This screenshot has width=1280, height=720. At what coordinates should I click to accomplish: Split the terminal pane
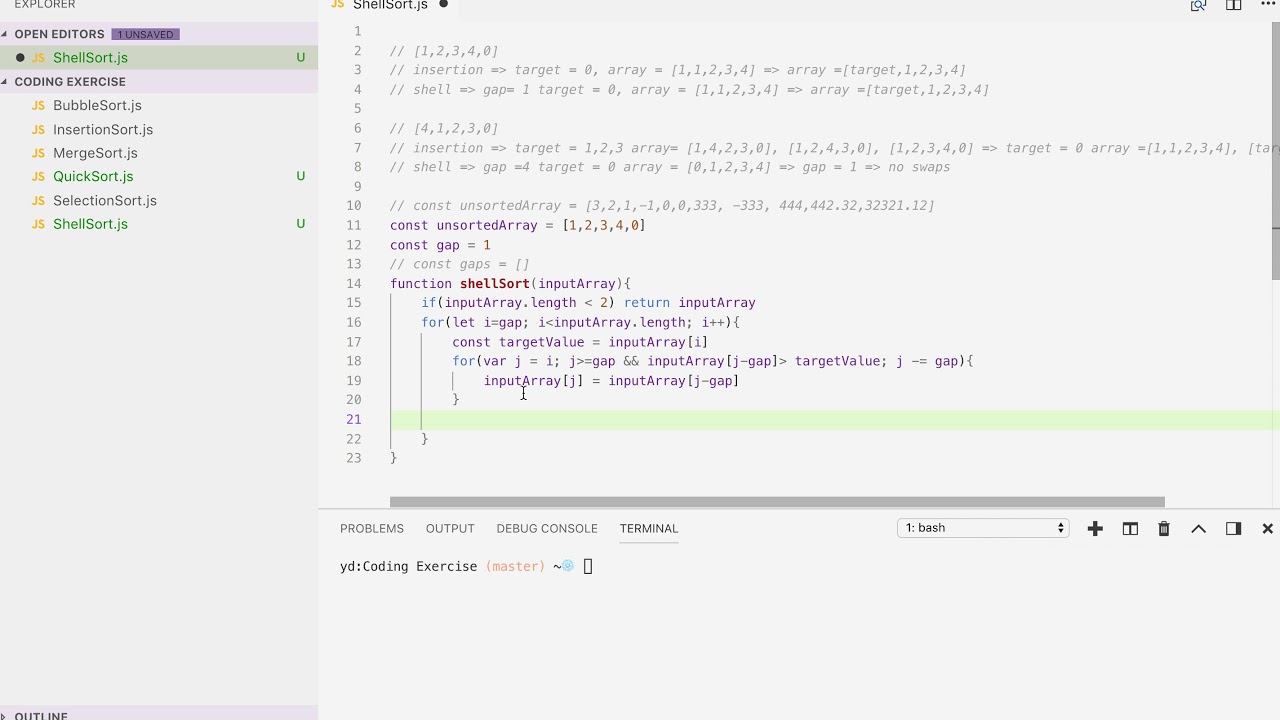click(1130, 528)
